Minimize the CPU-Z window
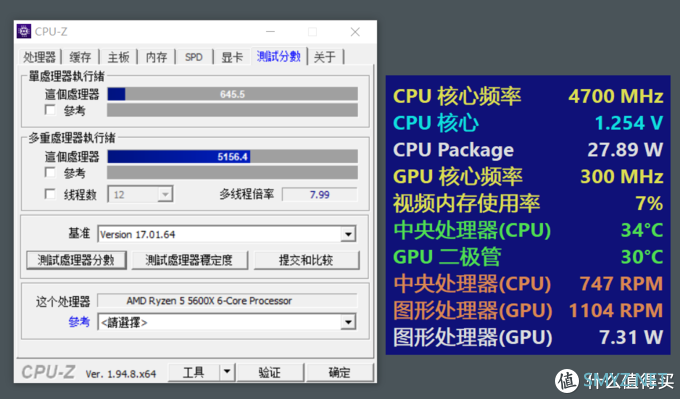The height and width of the screenshot is (399, 680). click(x=271, y=32)
